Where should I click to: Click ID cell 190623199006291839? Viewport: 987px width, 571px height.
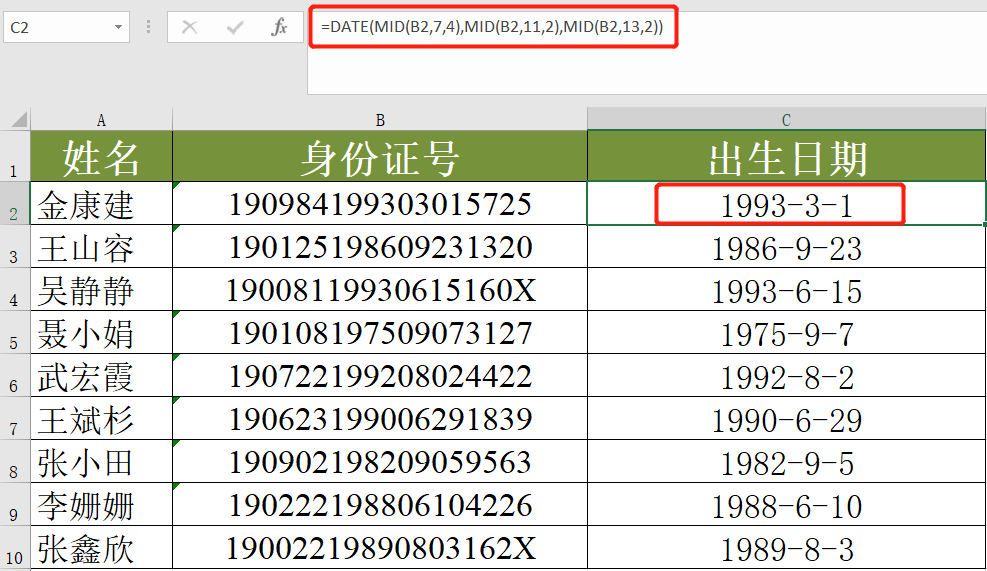click(380, 418)
